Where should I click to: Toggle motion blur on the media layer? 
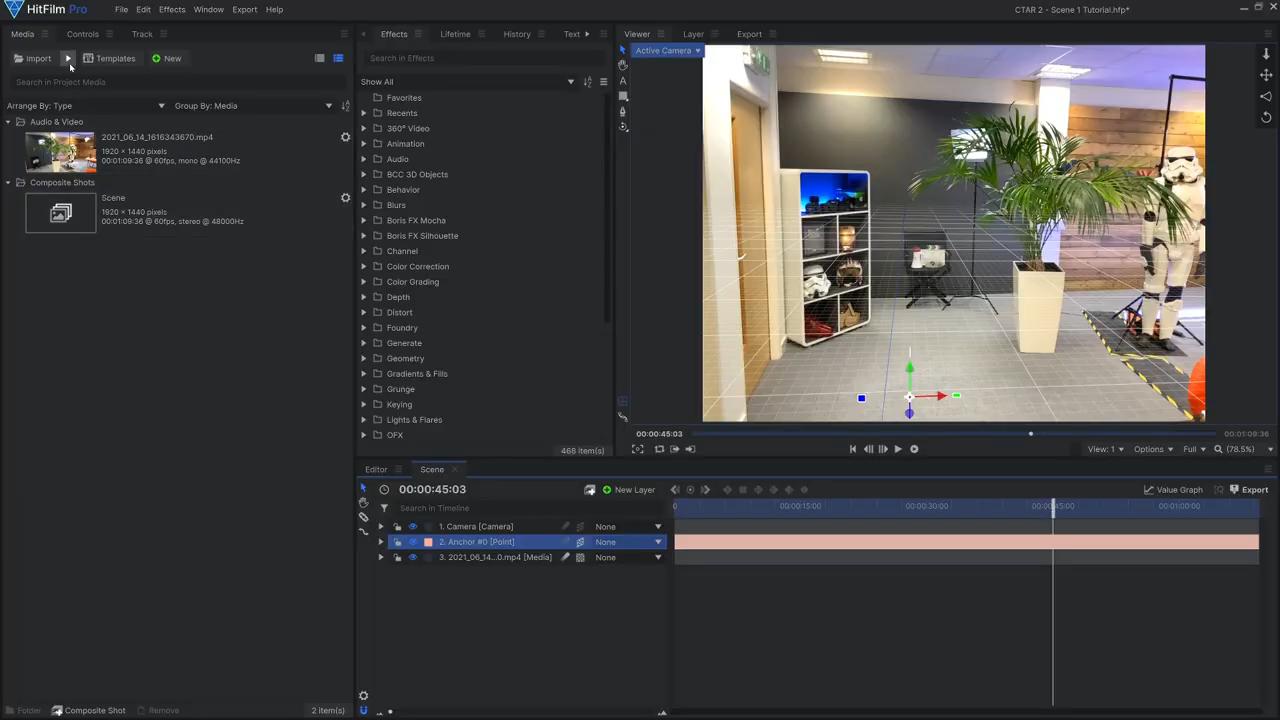point(565,558)
